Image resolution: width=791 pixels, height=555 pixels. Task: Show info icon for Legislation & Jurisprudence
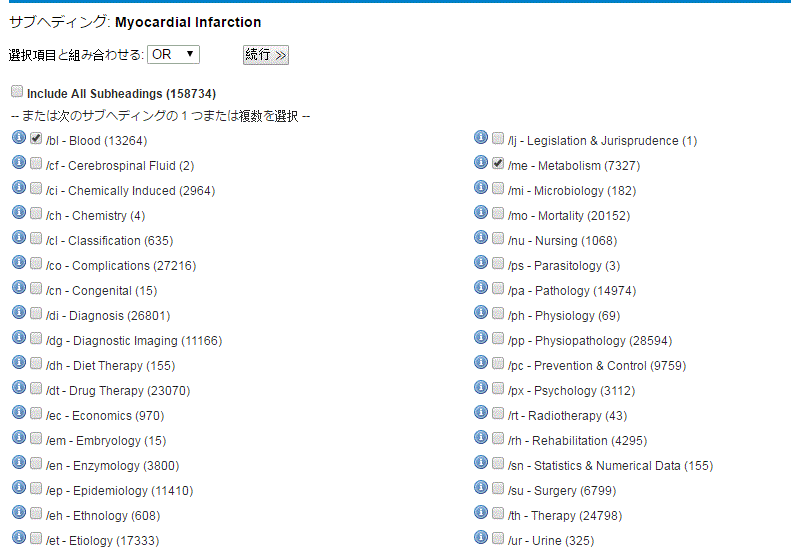click(x=481, y=137)
